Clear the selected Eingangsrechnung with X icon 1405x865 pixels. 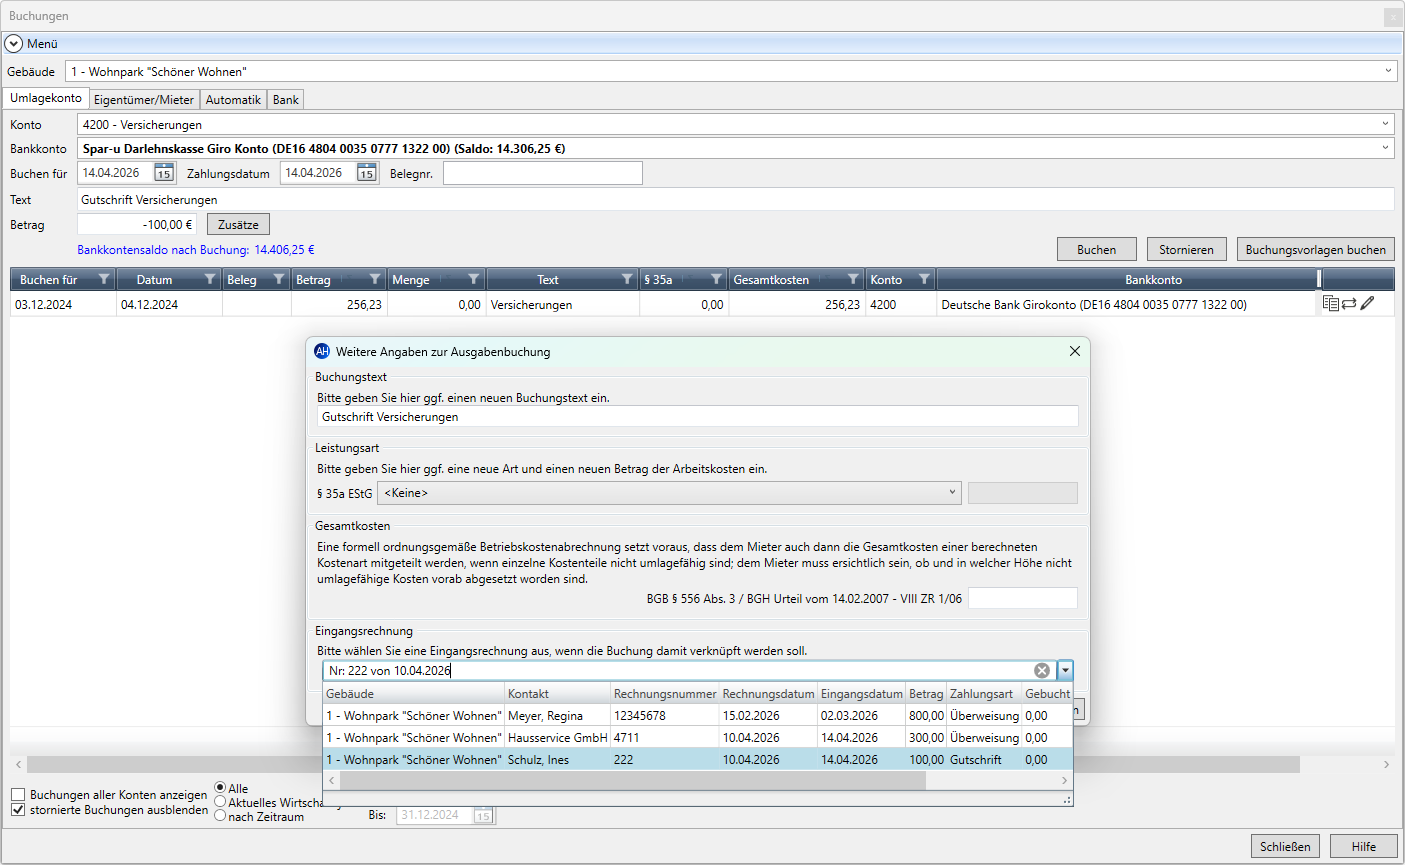click(1042, 671)
